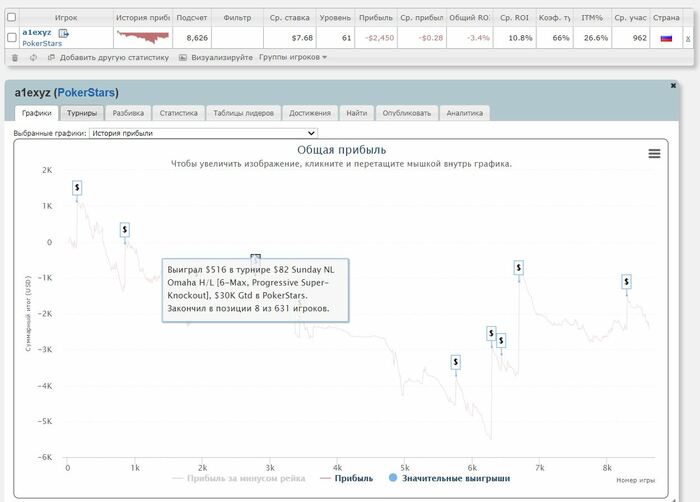Click the total ROI value -3.4%
Viewport: 700px width, 502px height.
pyautogui.click(x=478, y=38)
